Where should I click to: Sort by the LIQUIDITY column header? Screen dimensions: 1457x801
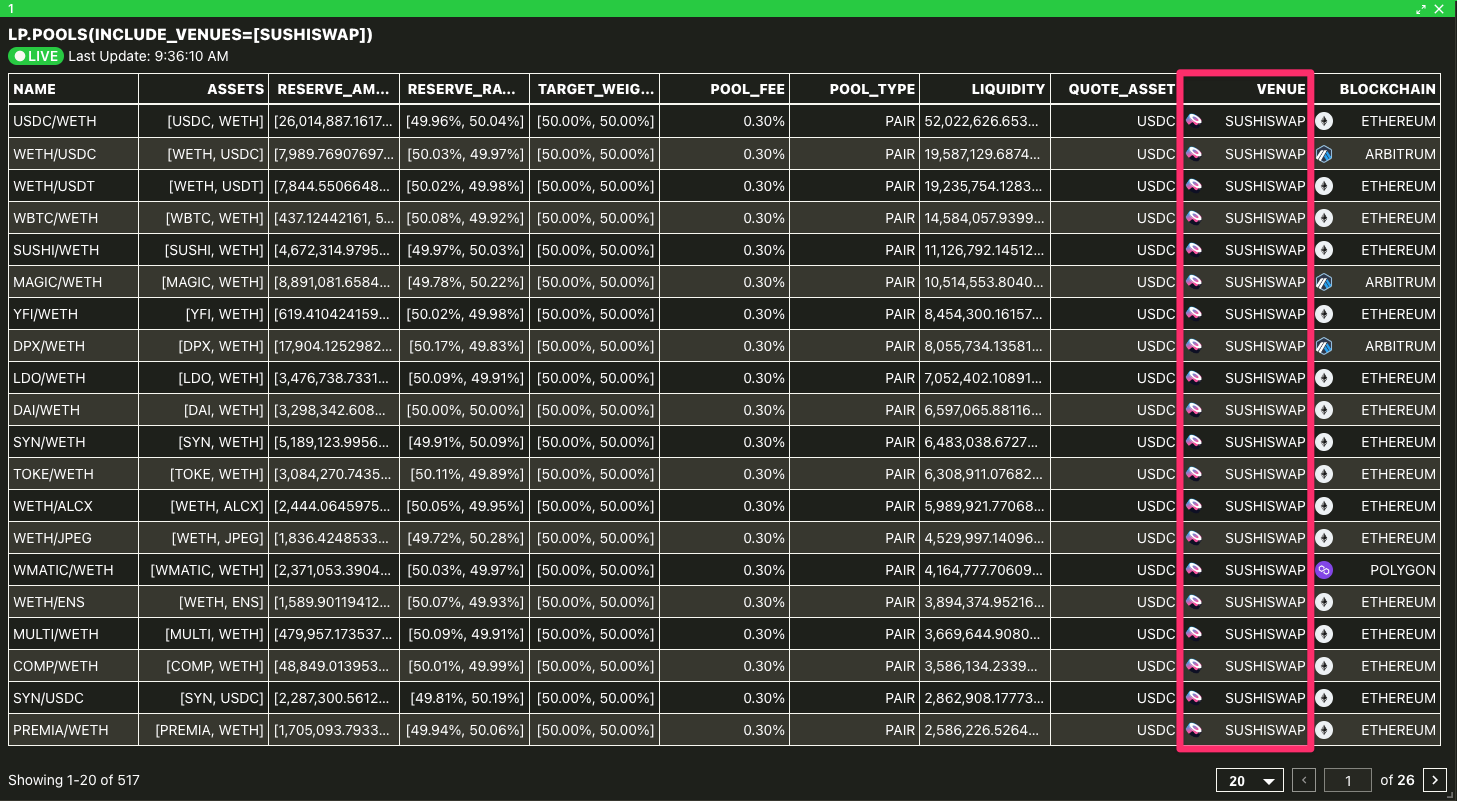click(x=984, y=89)
